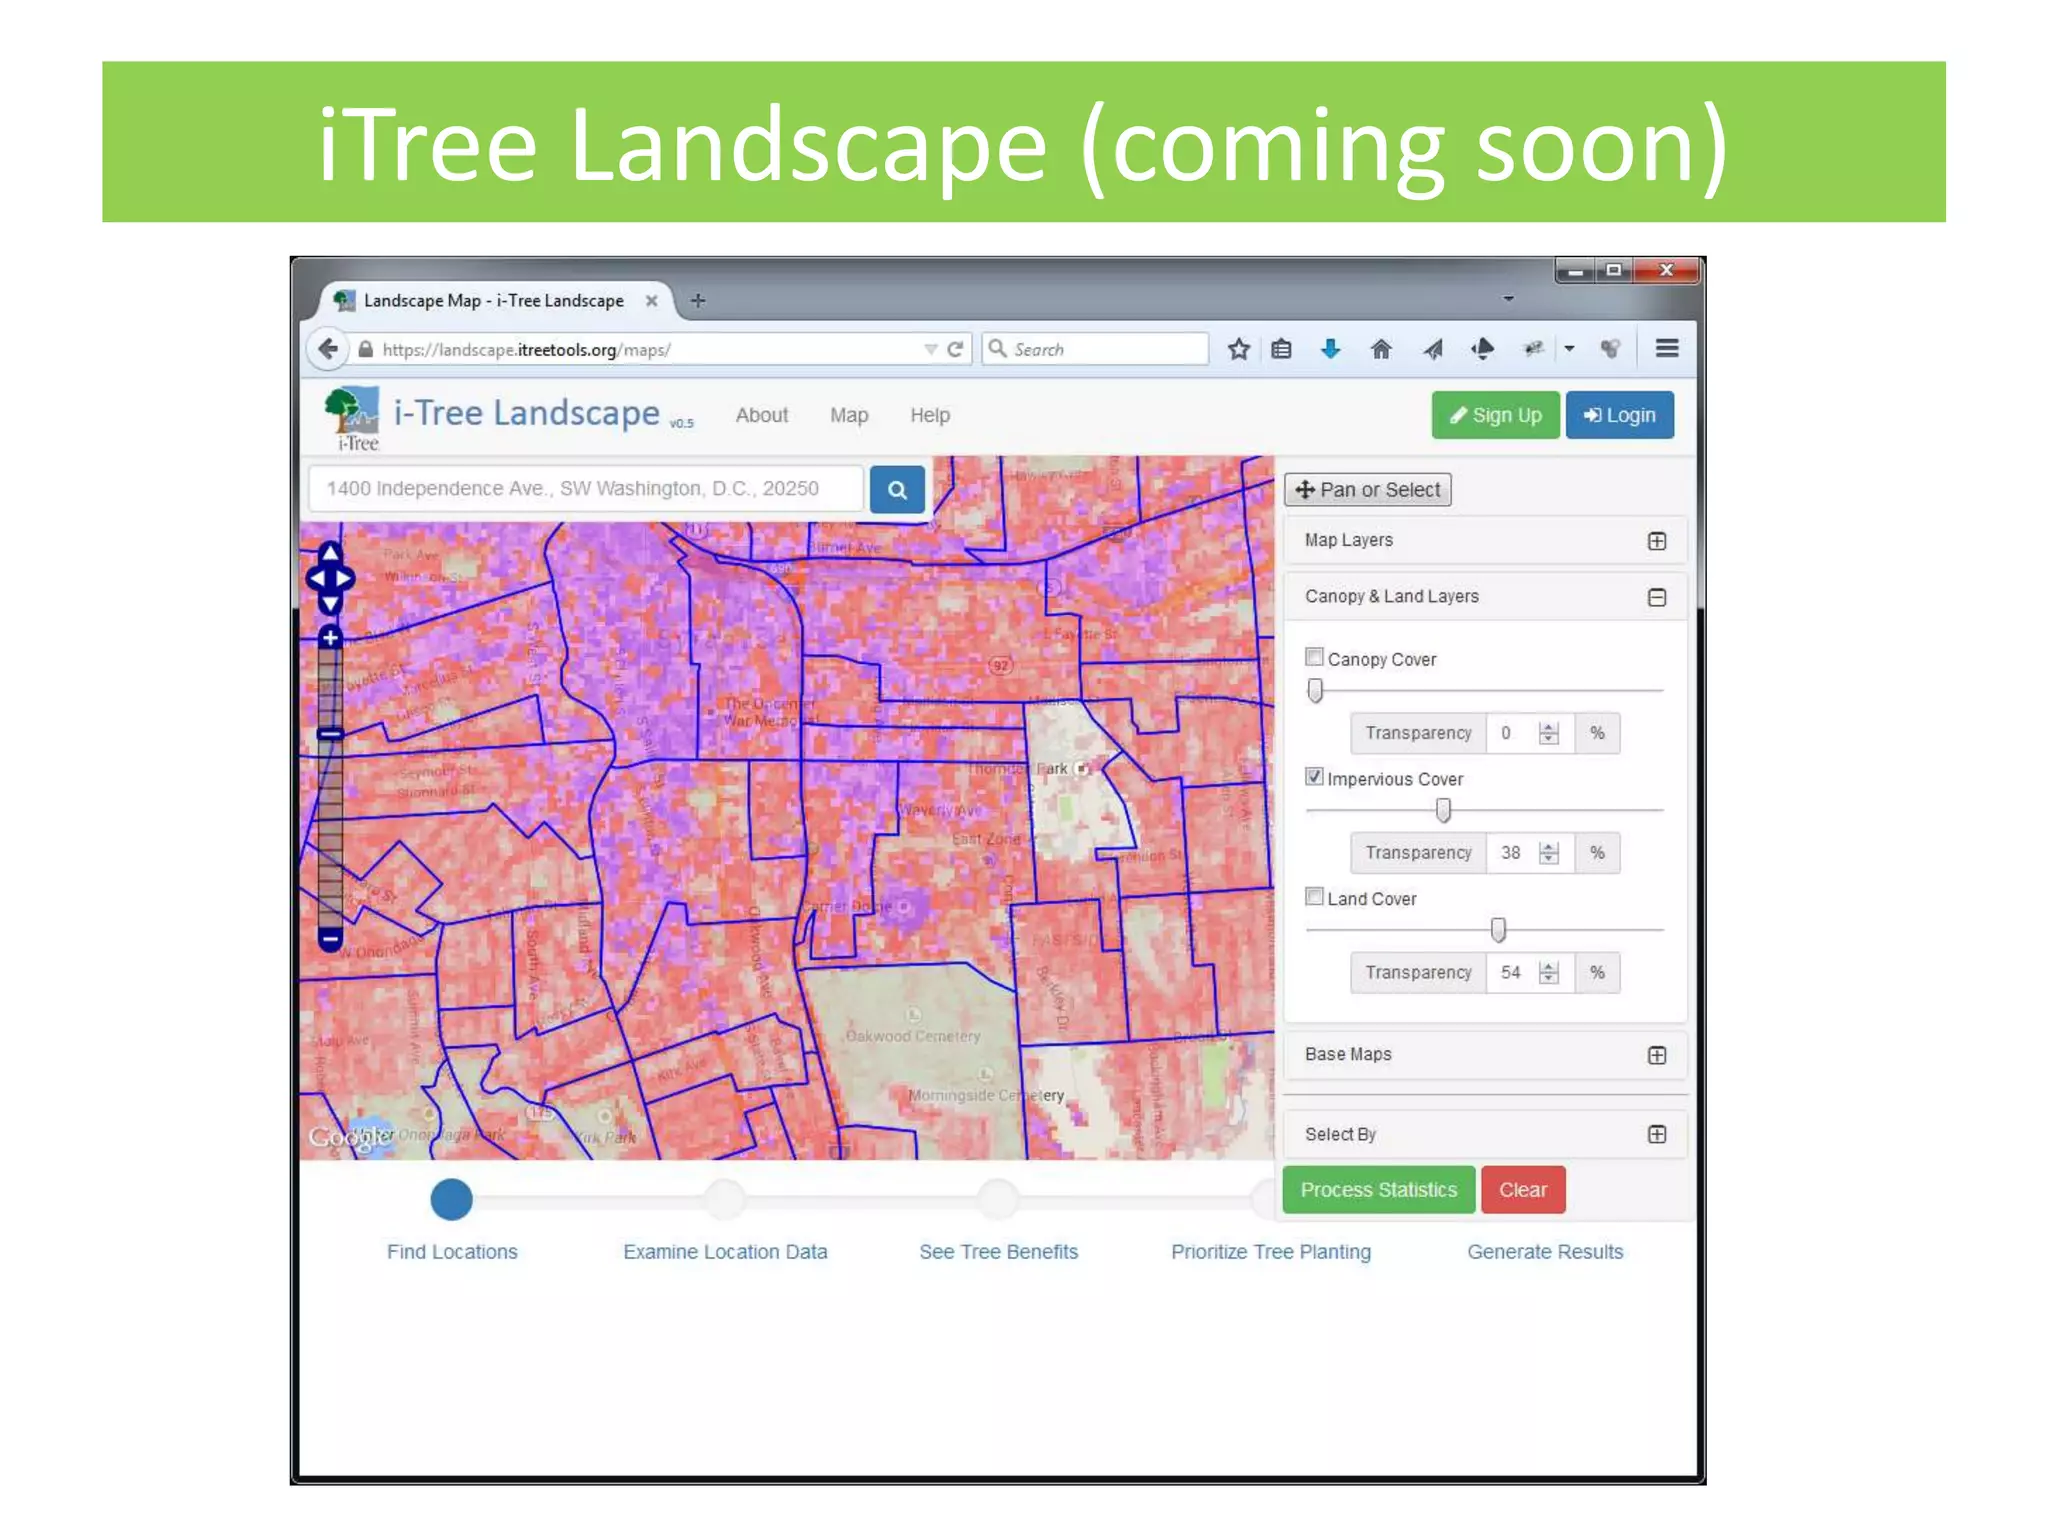The height and width of the screenshot is (1536, 2048).
Task: Expand the Map Layers panel
Action: pos(1656,541)
